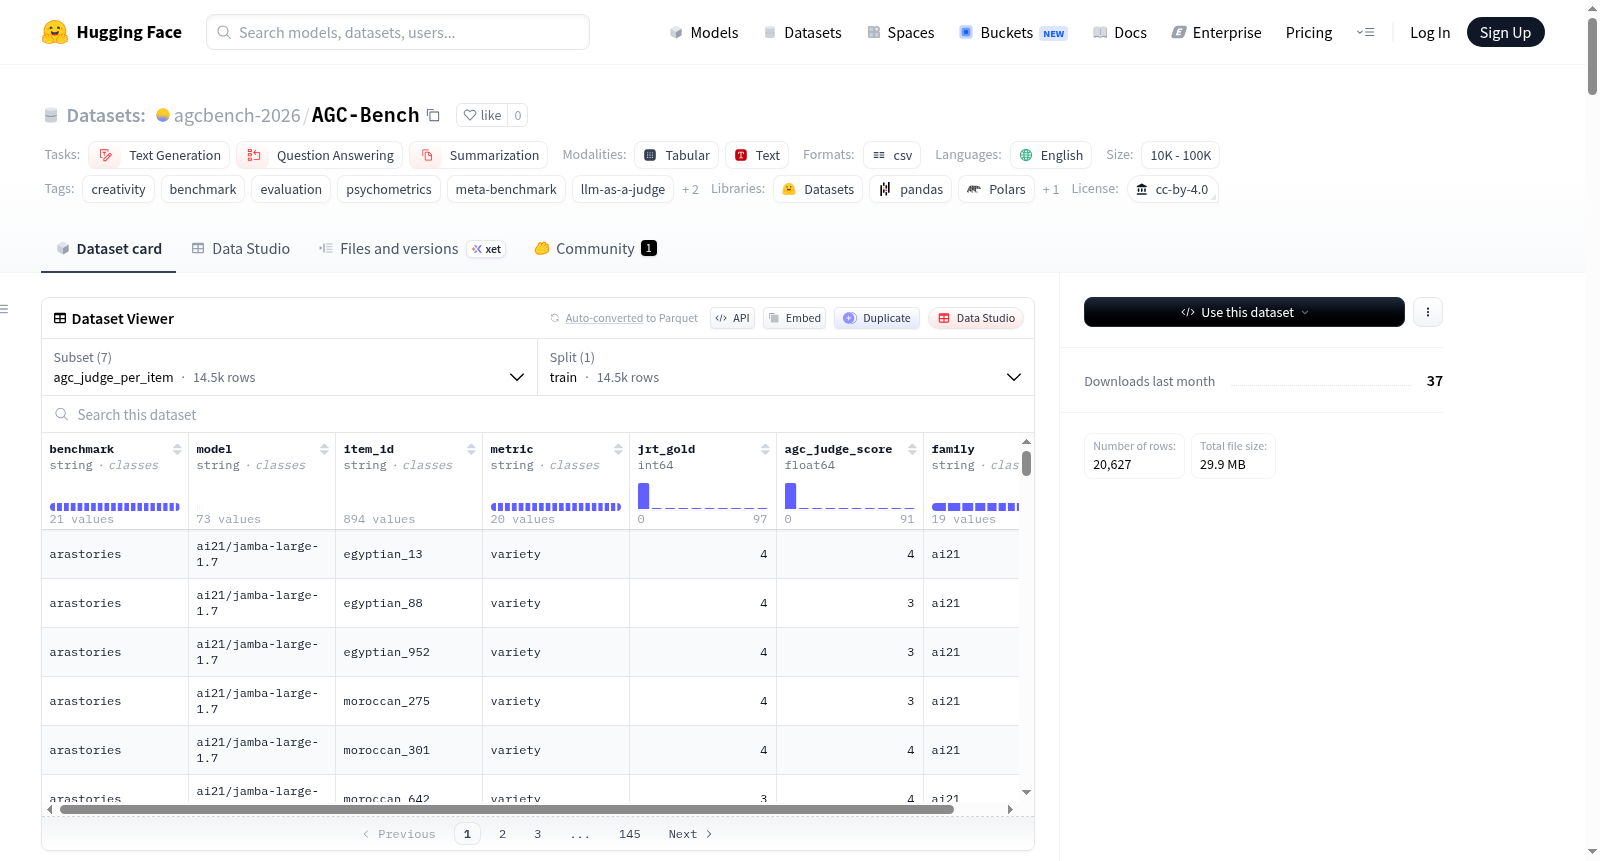The width and height of the screenshot is (1600, 861).
Task: Click the left sidebar menu icon
Action: tap(4, 309)
